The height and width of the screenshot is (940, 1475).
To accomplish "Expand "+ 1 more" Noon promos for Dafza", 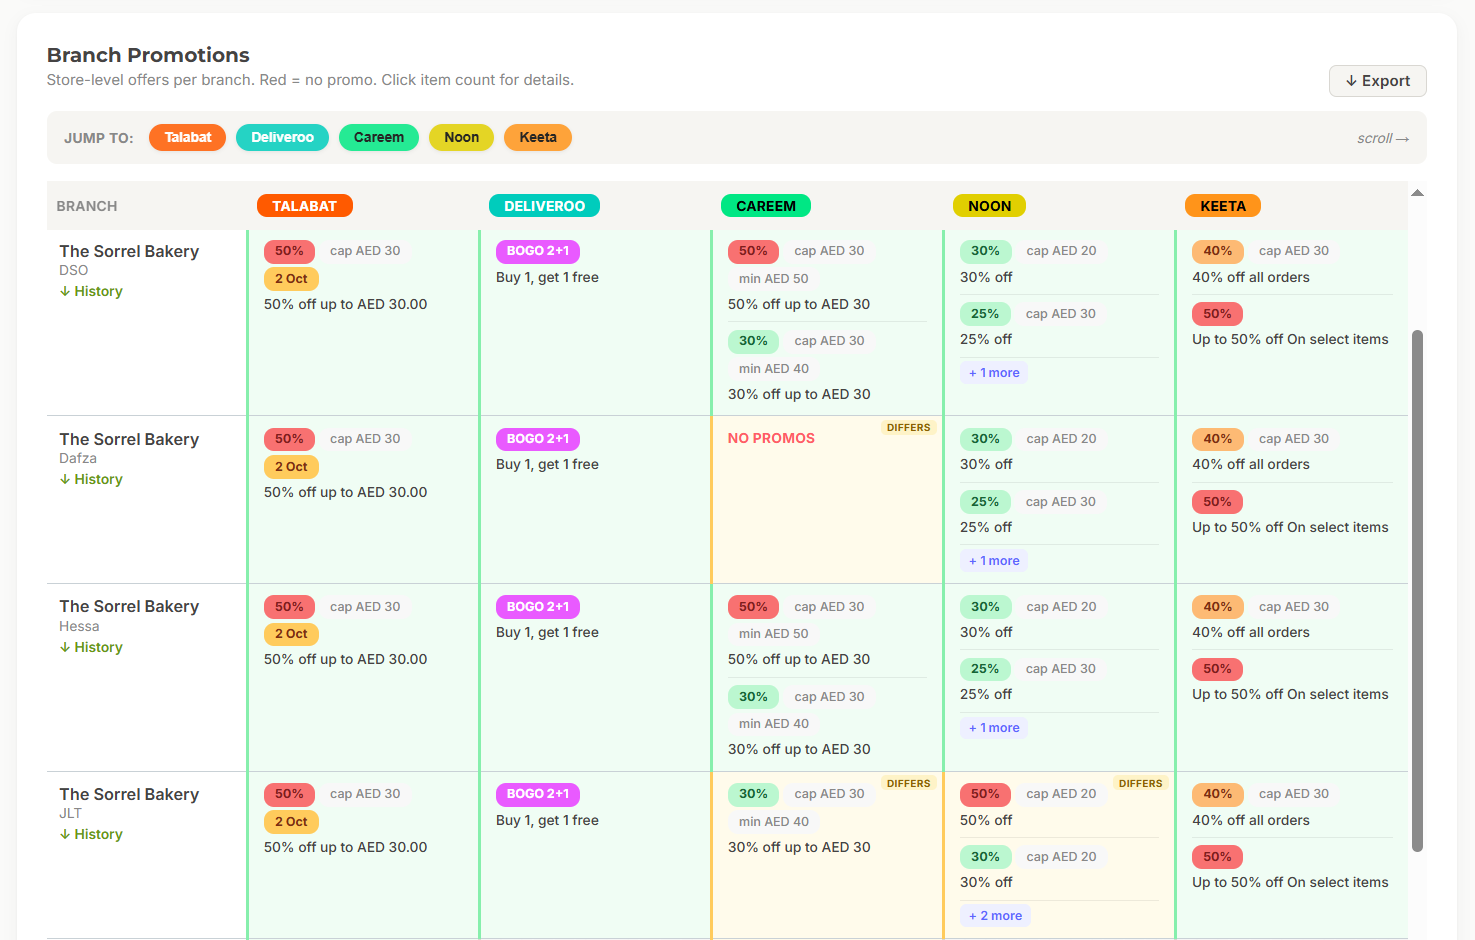I will pyautogui.click(x=994, y=561).
